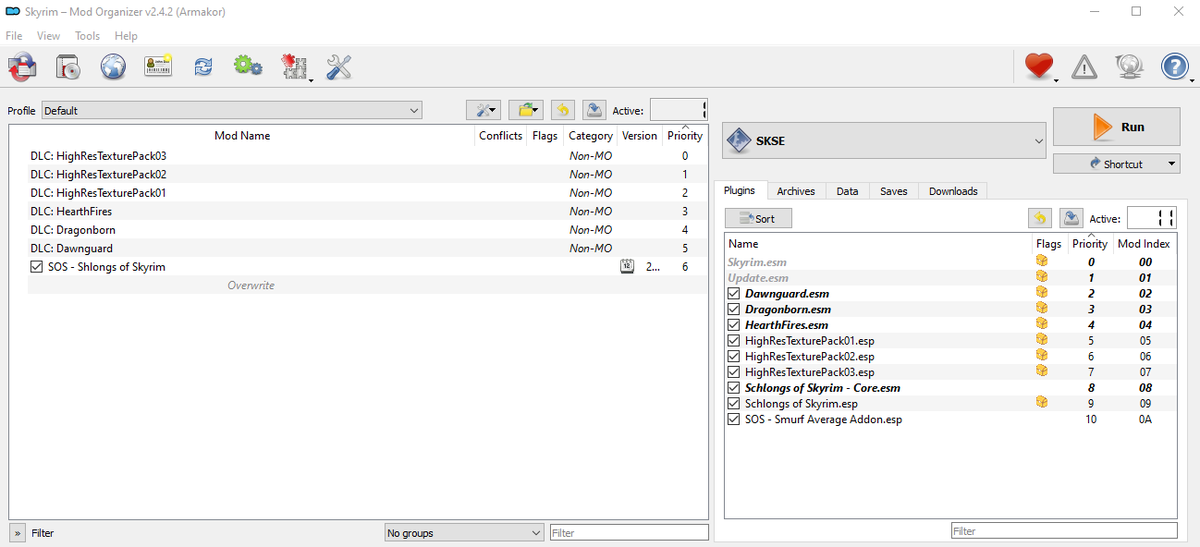Image resolution: width=1200 pixels, height=547 pixels.
Task: Open the View menu
Action: point(49,36)
